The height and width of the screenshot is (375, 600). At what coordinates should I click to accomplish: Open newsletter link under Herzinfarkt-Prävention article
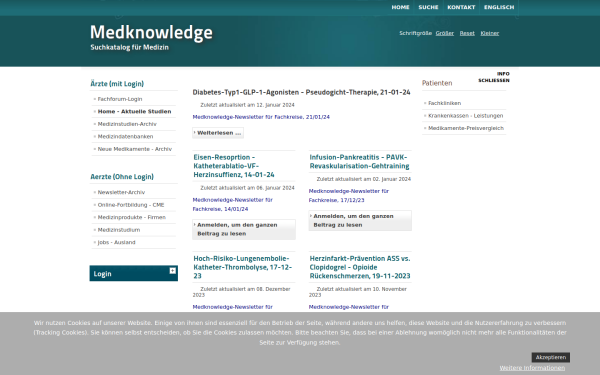tap(349, 307)
